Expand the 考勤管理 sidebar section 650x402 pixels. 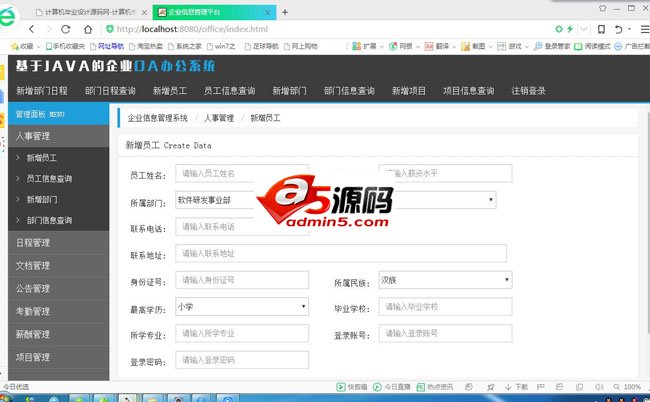58,311
